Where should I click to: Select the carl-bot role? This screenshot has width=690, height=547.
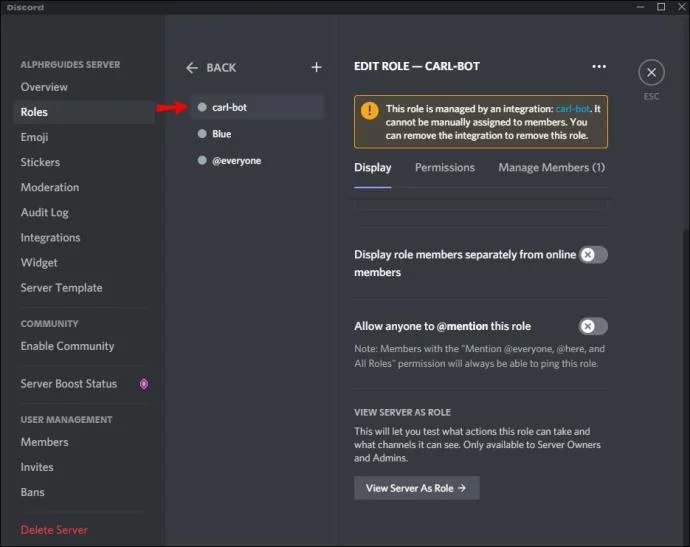[257, 107]
